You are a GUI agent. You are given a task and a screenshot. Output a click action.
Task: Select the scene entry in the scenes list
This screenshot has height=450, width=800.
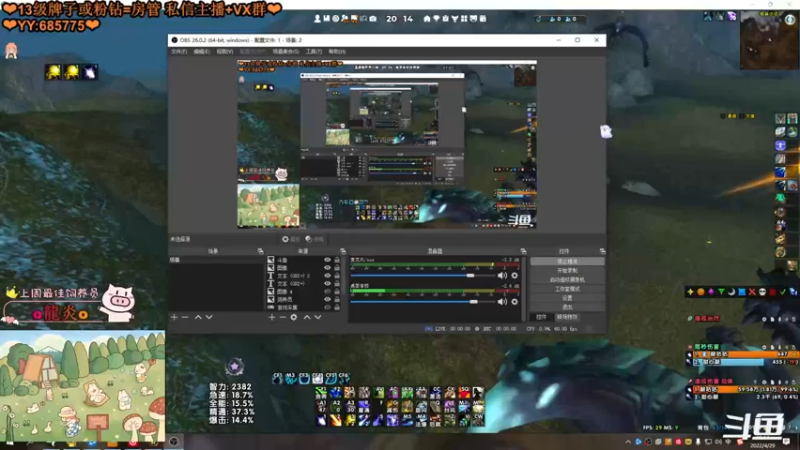click(x=216, y=260)
